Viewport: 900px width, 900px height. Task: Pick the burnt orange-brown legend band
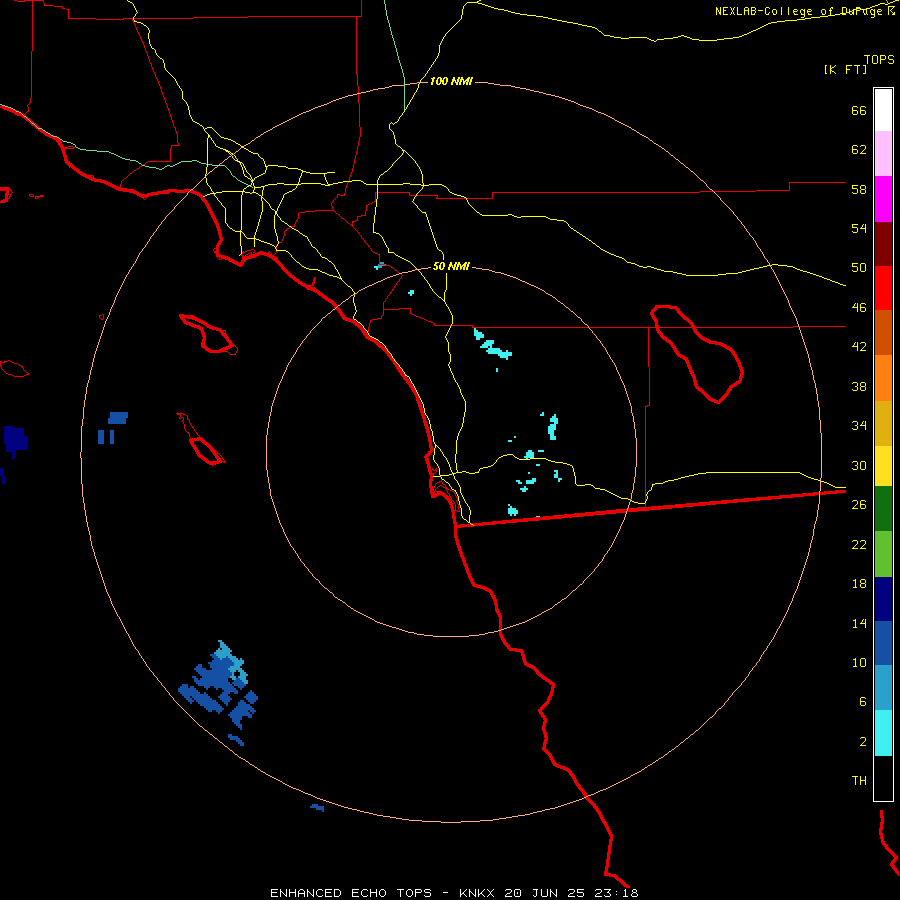tap(883, 333)
